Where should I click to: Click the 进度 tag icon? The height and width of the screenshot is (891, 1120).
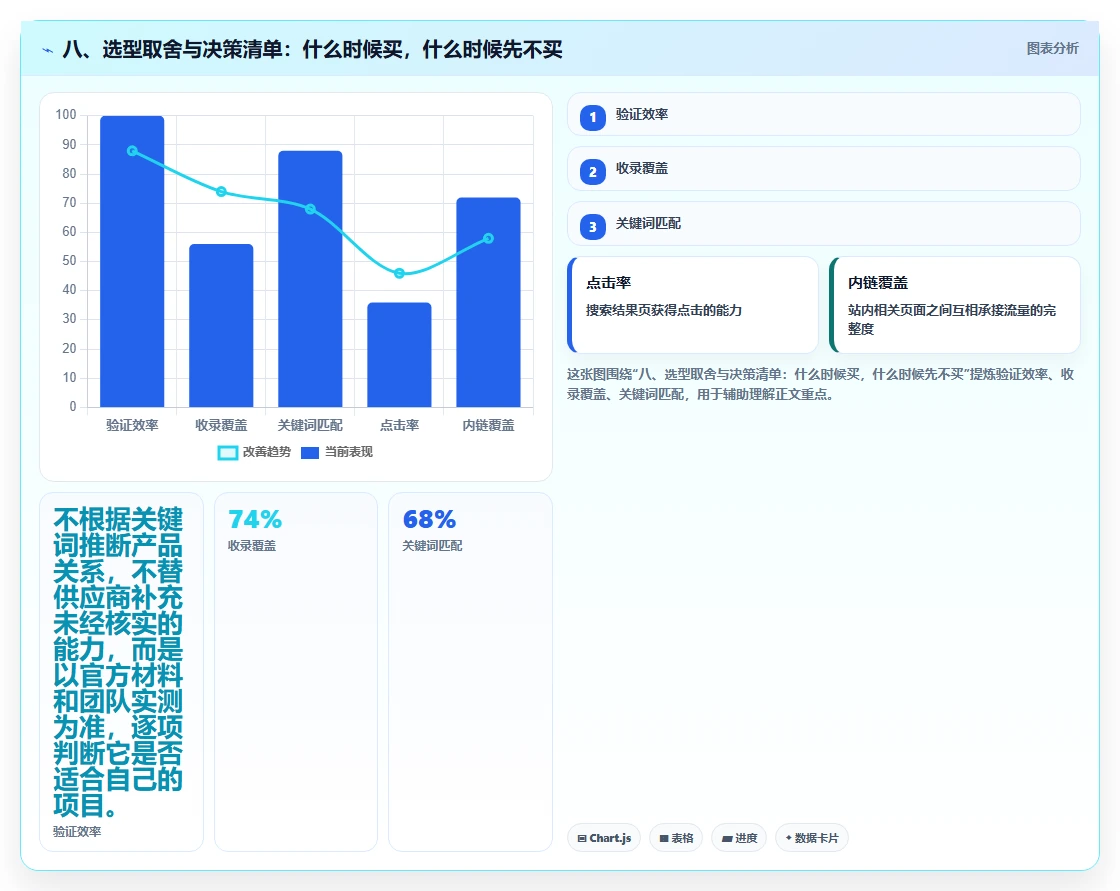(727, 838)
